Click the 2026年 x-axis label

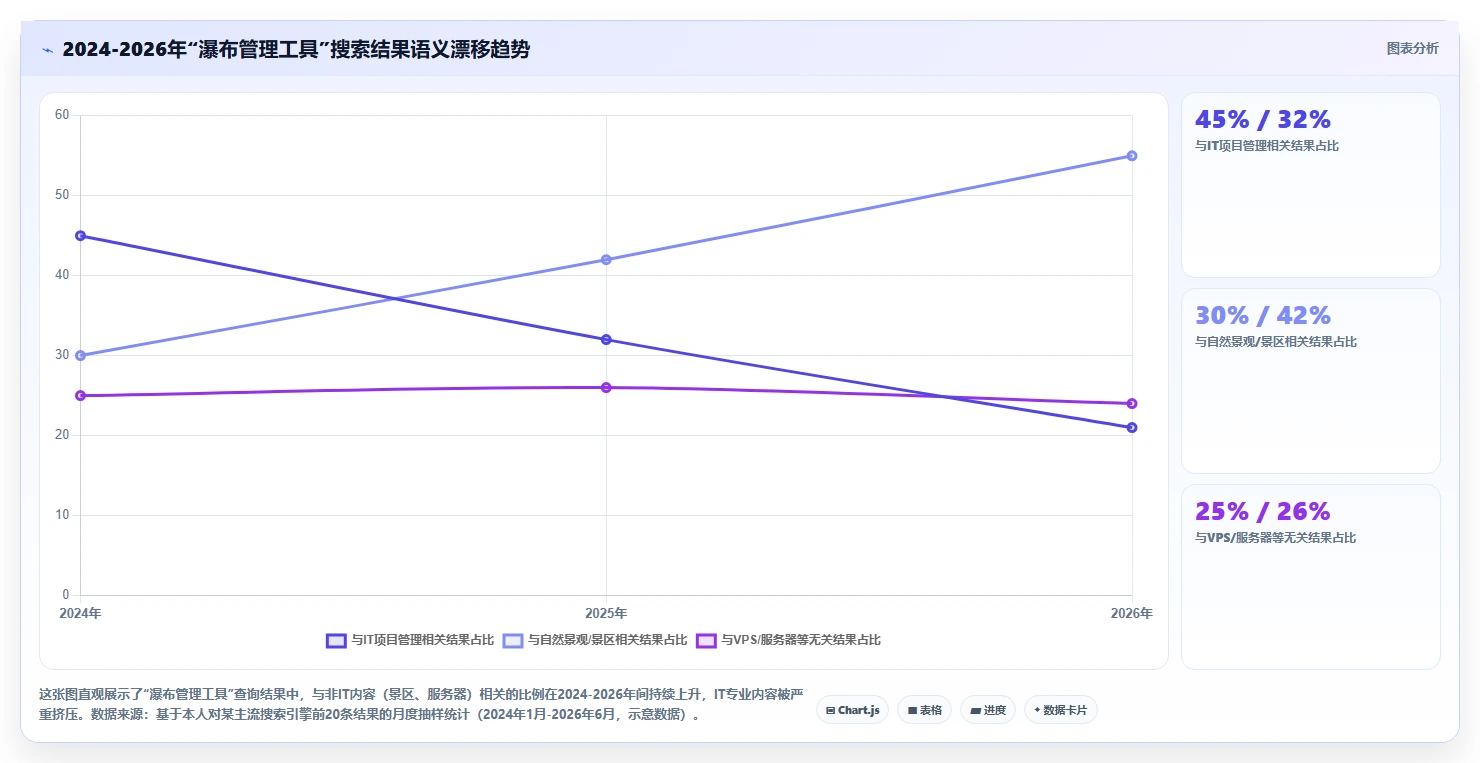[1132, 613]
